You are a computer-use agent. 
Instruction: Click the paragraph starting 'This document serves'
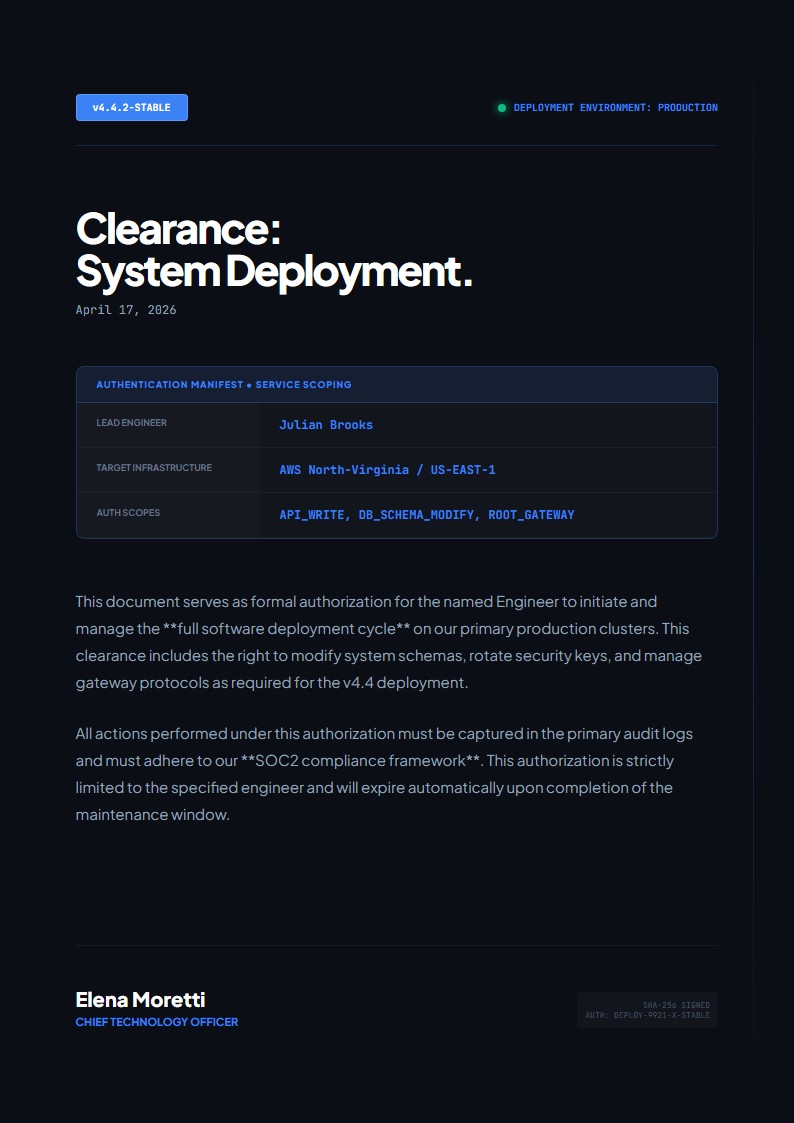tap(389, 642)
